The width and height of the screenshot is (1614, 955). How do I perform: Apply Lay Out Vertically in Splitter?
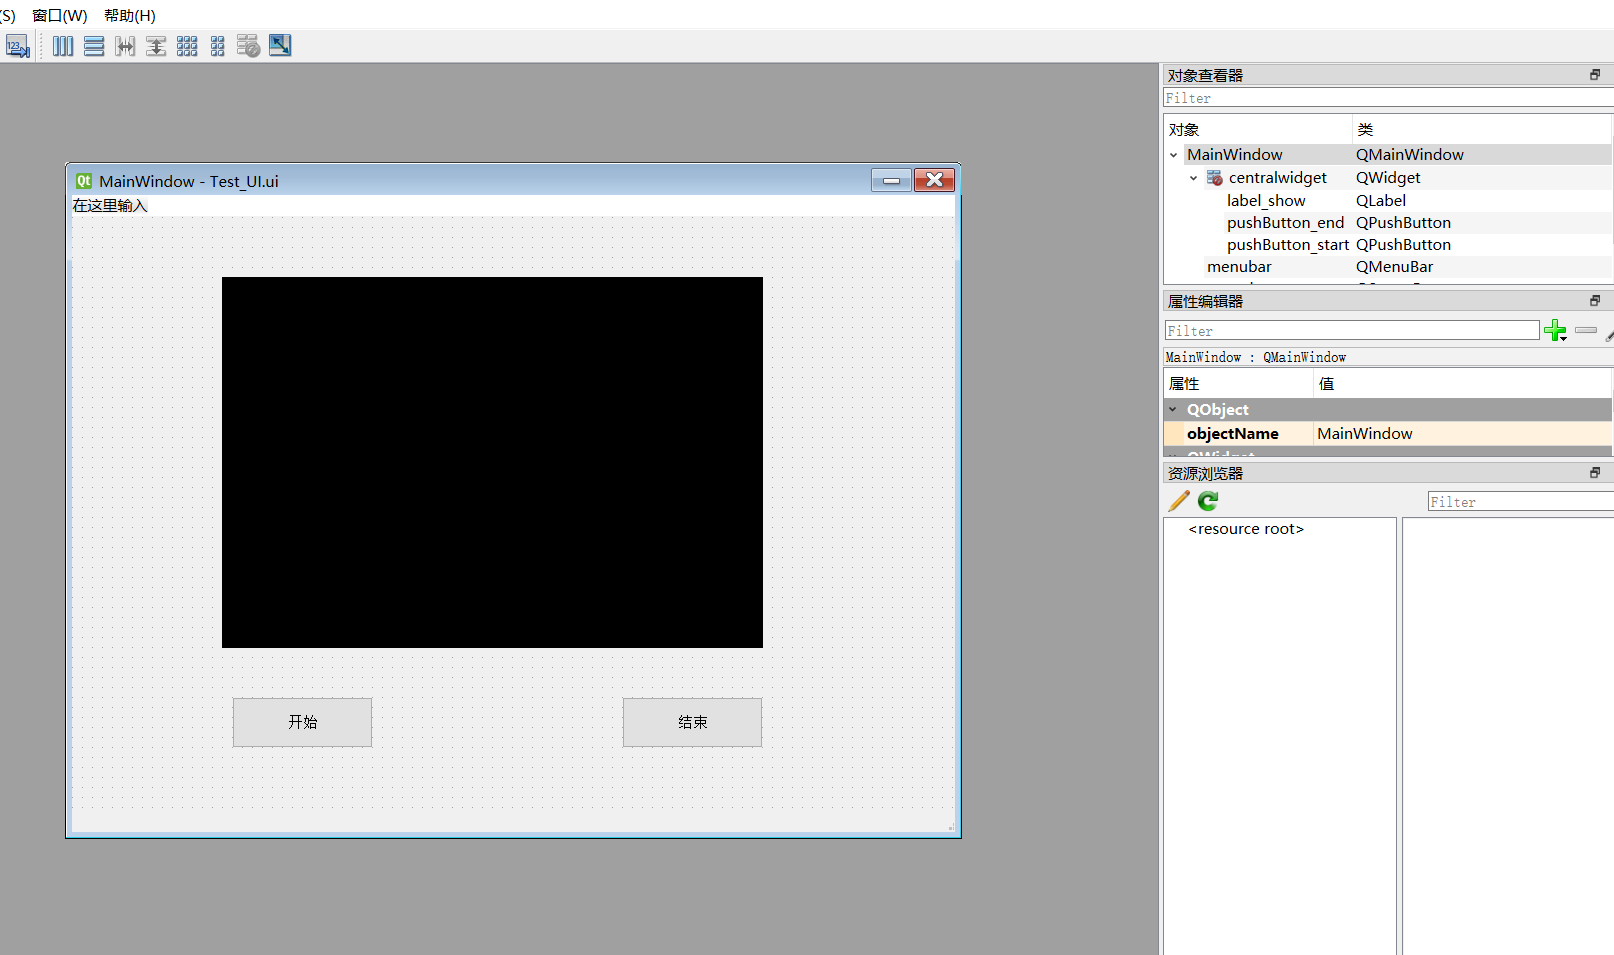click(156, 46)
